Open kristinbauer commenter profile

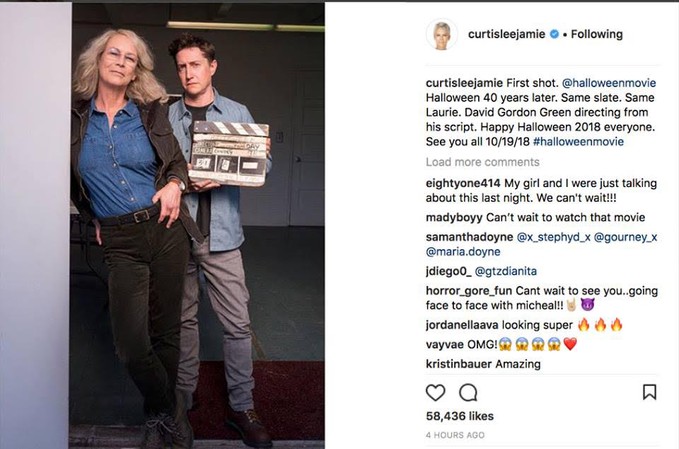tap(459, 364)
